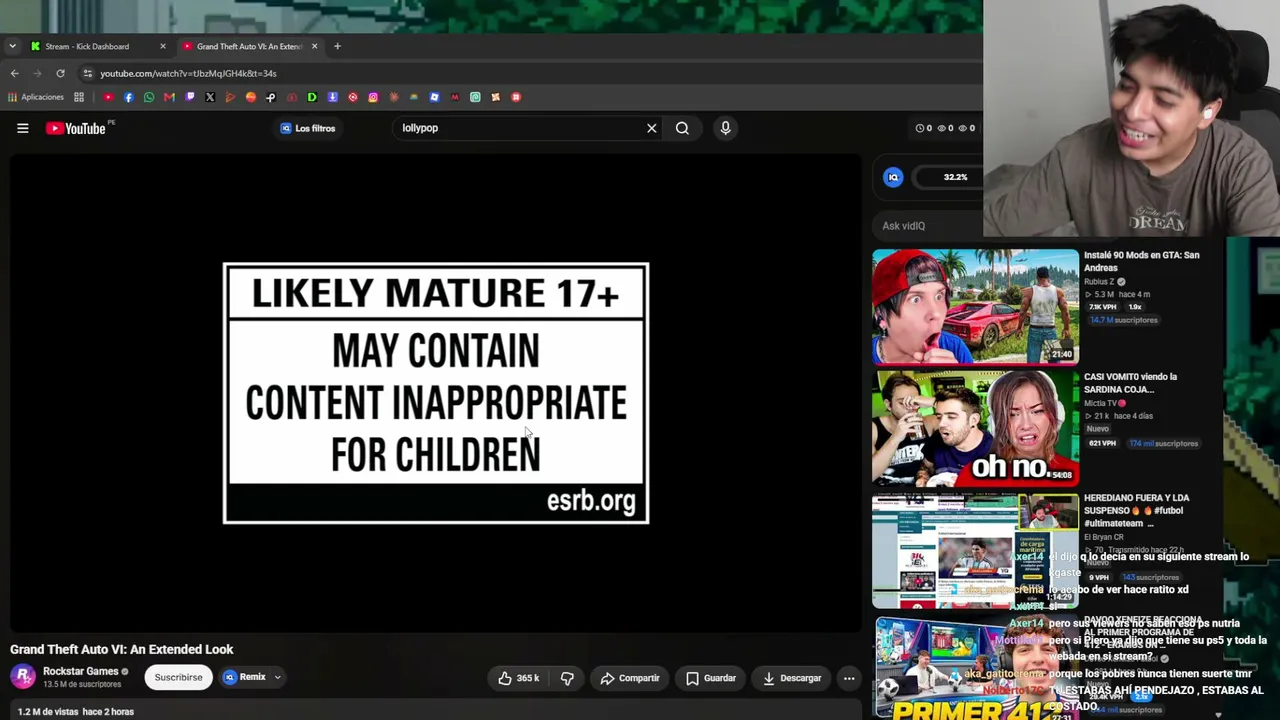This screenshot has width=1280, height=720.
Task: Click the 'Grand Theft Auto VI: An Extended Look' title
Action: (122, 649)
